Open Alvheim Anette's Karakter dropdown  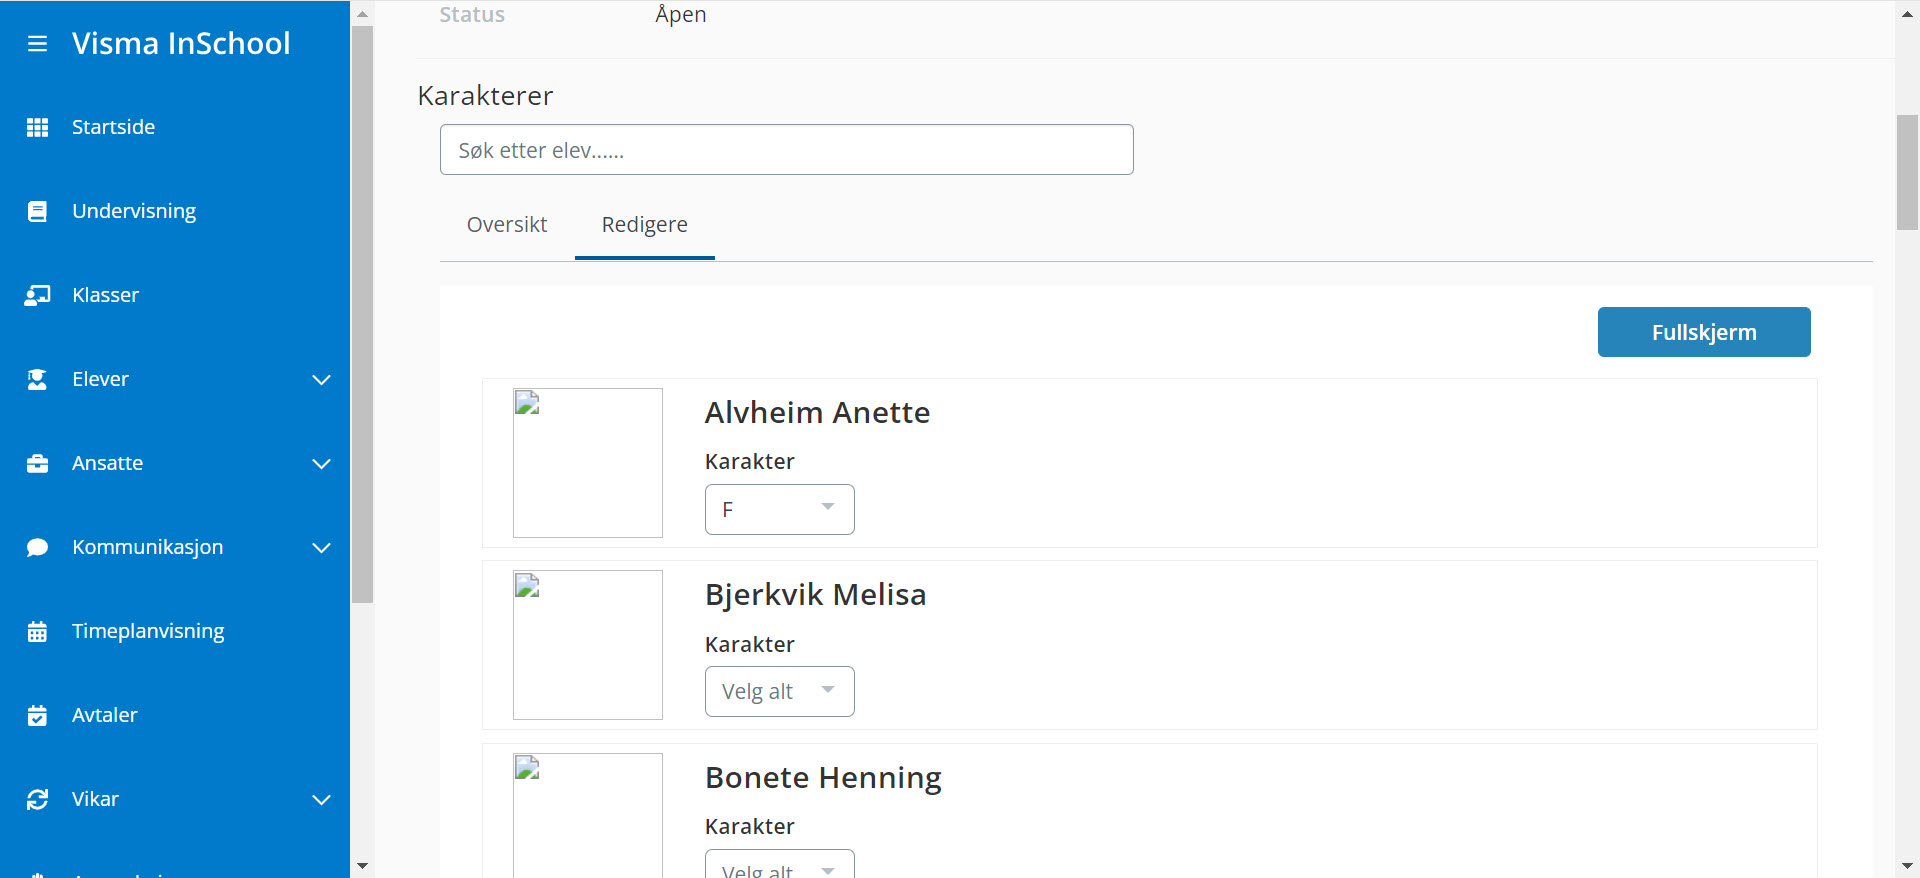(779, 509)
